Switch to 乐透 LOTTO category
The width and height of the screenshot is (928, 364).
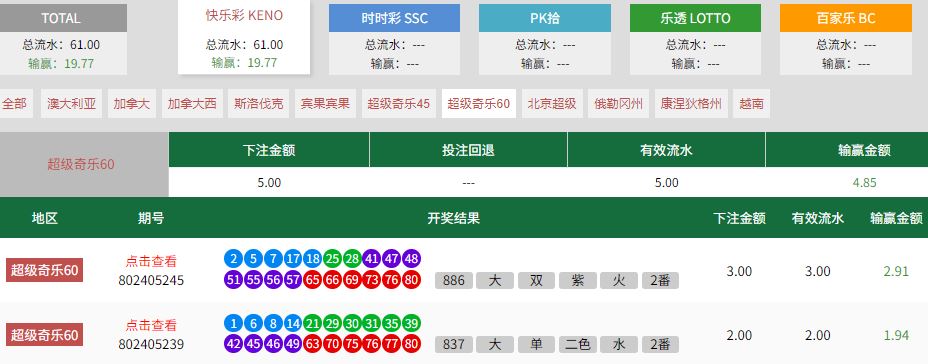(695, 40)
